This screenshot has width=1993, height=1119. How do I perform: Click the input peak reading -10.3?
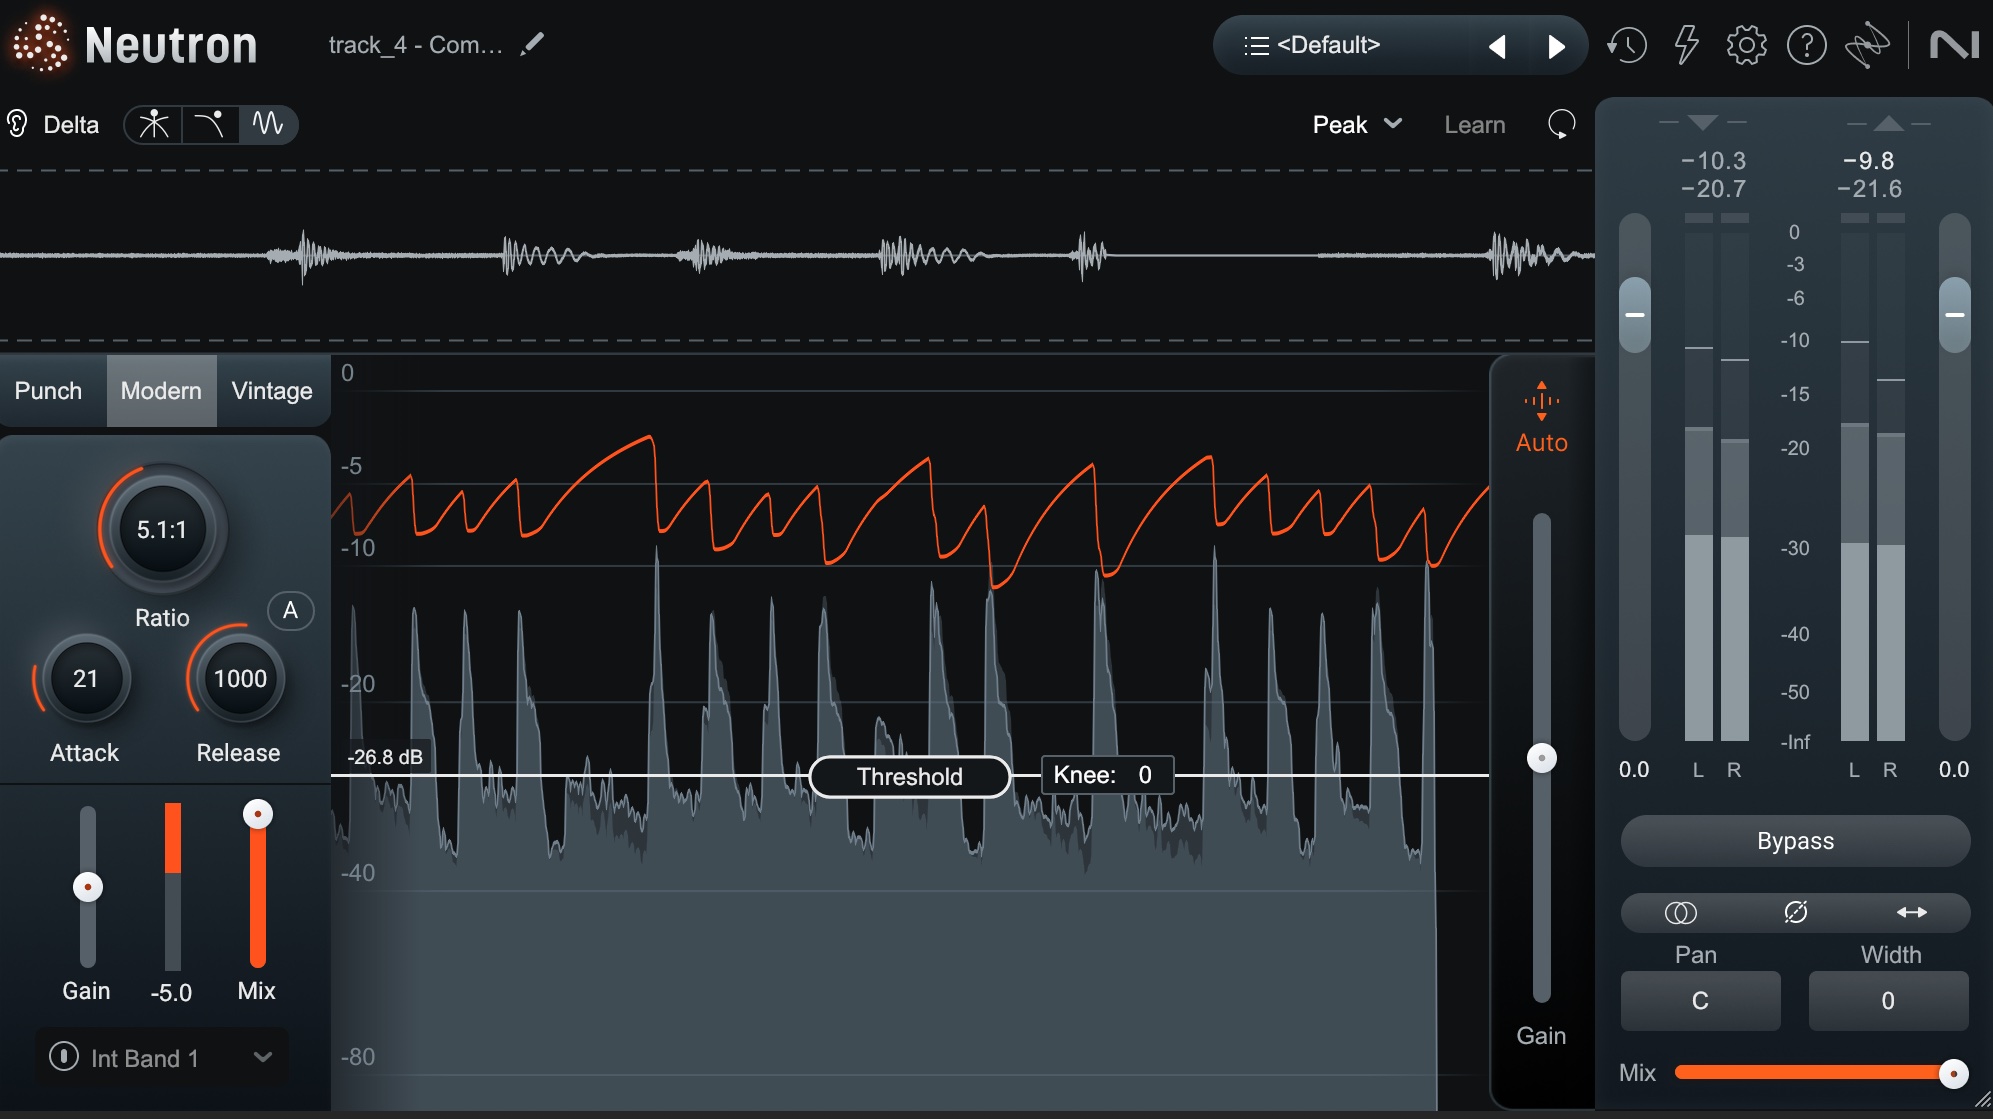click(x=1713, y=160)
